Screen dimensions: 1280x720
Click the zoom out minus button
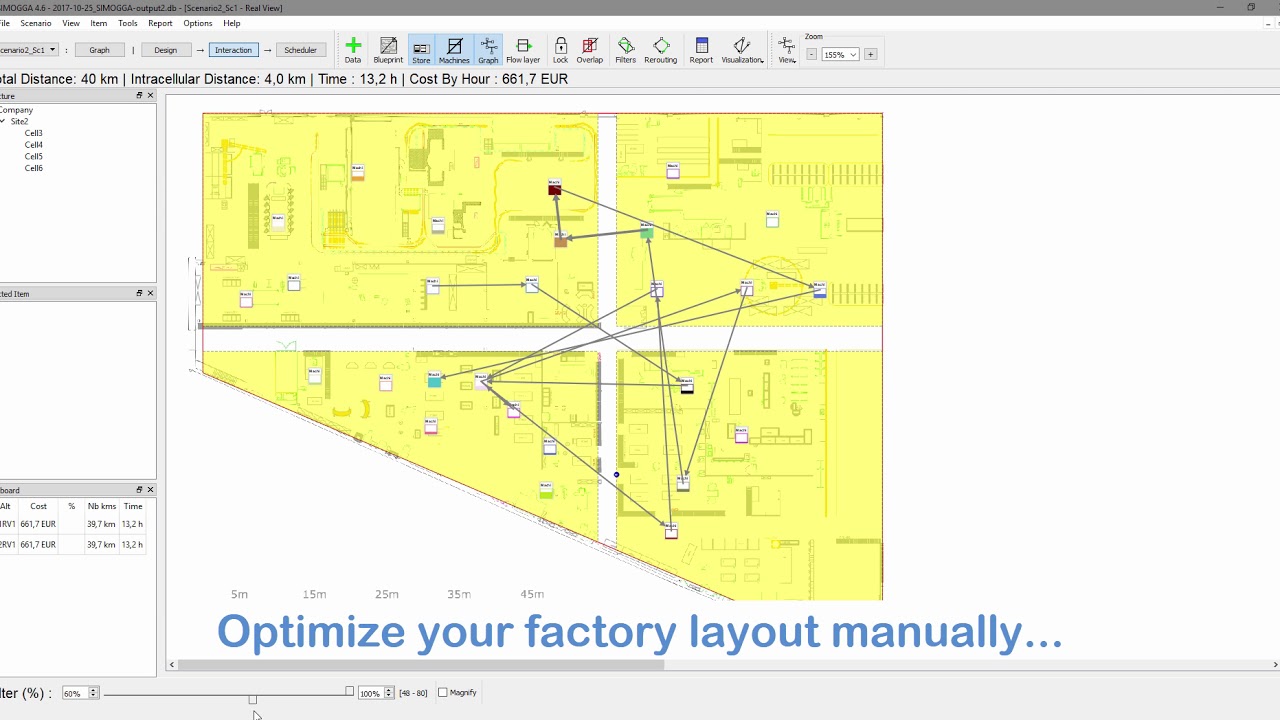811,54
